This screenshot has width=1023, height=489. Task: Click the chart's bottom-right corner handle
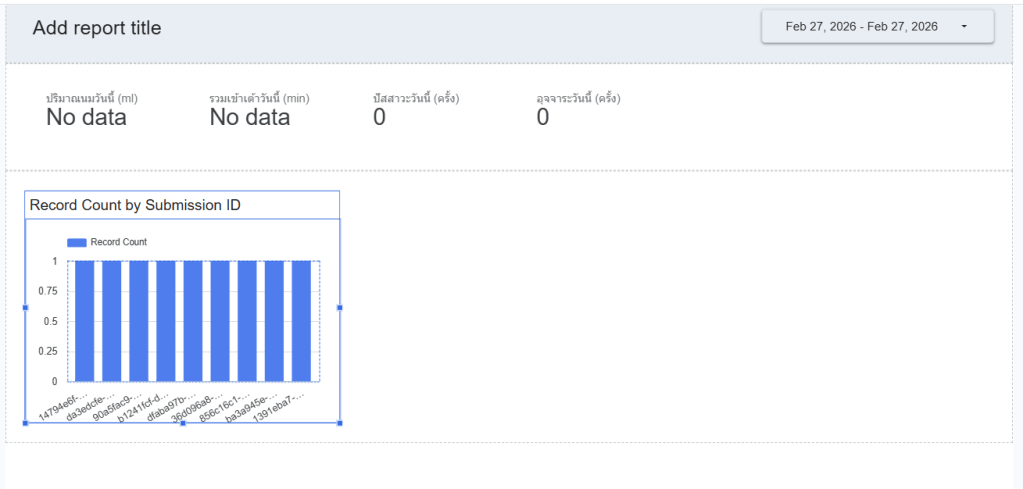pyautogui.click(x=340, y=423)
